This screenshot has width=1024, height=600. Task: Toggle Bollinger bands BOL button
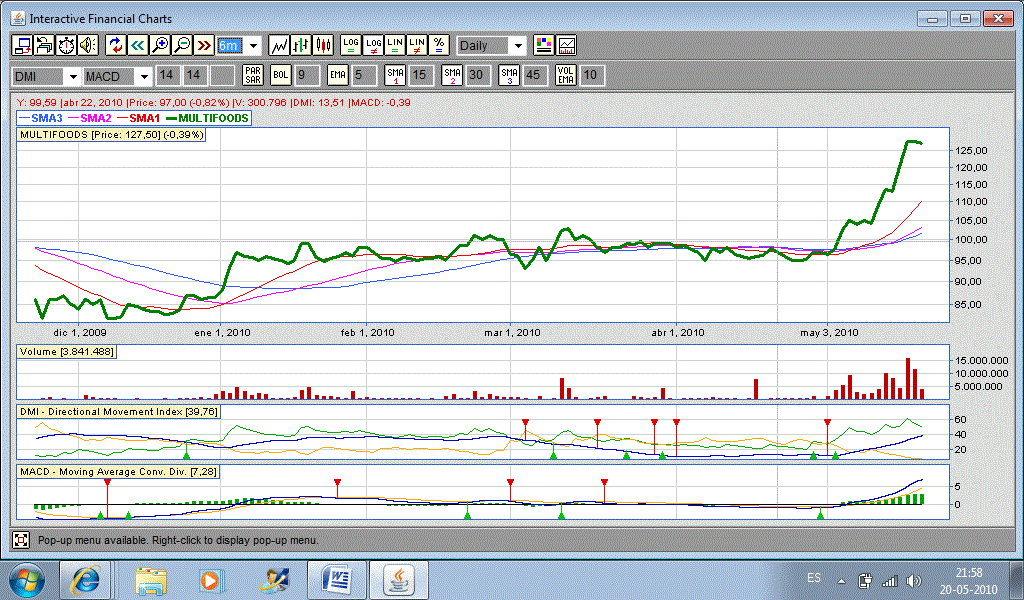coord(280,76)
